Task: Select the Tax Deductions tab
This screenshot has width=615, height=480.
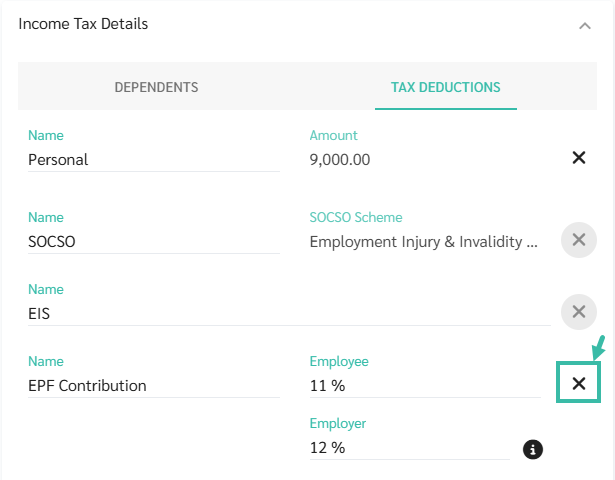Action: click(446, 87)
